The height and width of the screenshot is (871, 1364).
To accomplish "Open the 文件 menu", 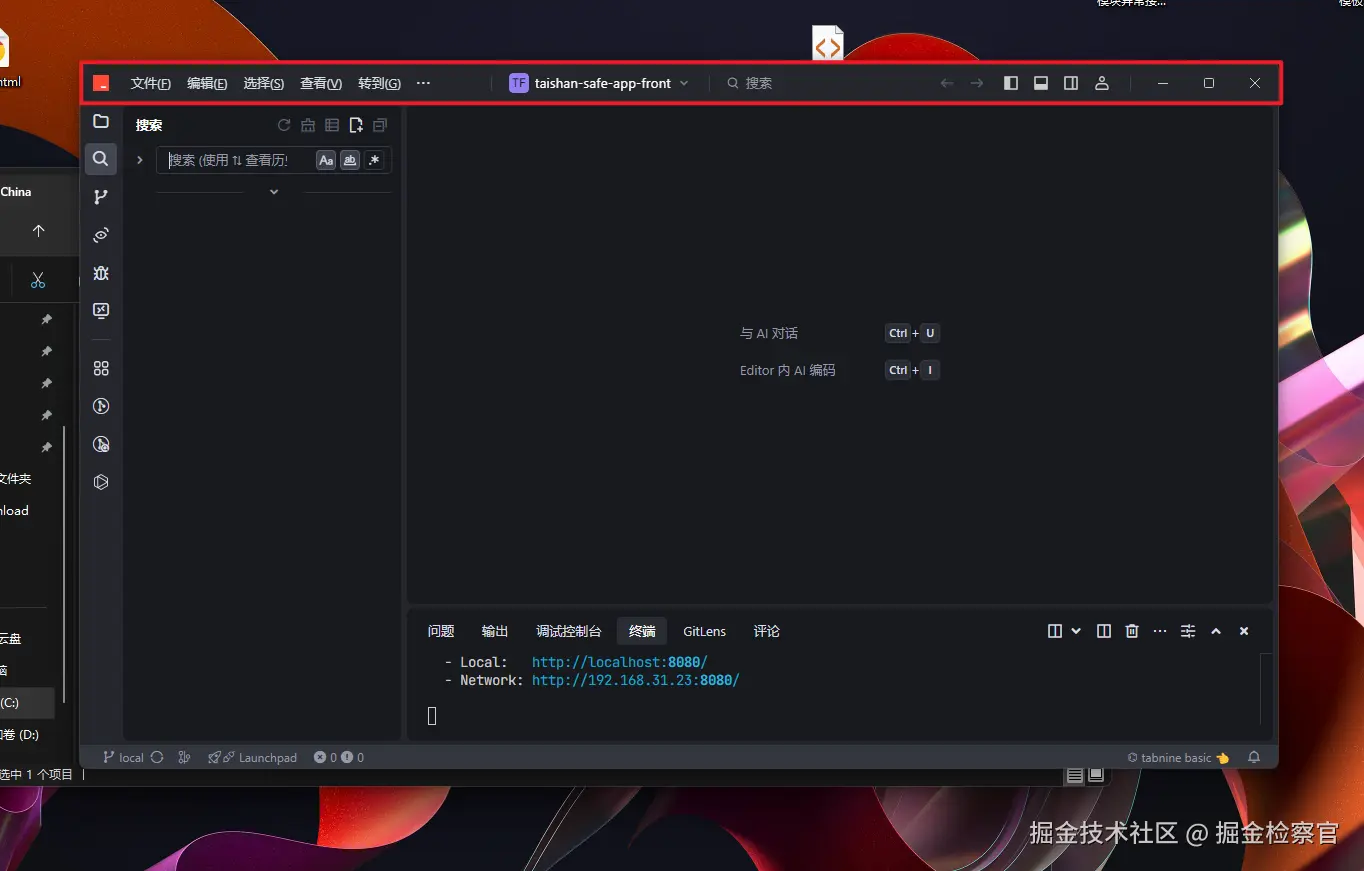I will click(x=150, y=83).
